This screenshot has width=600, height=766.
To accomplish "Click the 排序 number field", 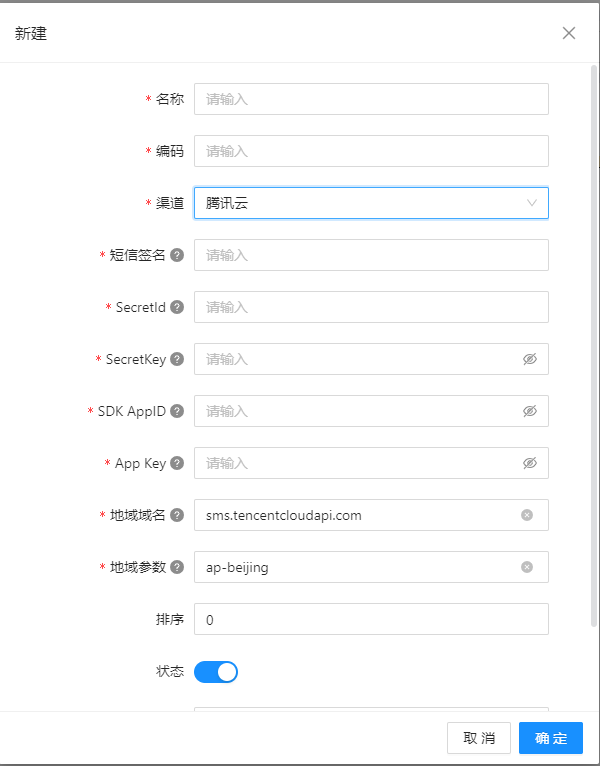I will tap(371, 619).
